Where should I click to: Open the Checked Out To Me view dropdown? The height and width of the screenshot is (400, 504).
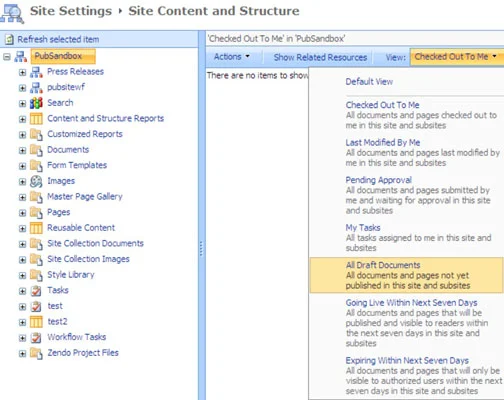[x=456, y=57]
